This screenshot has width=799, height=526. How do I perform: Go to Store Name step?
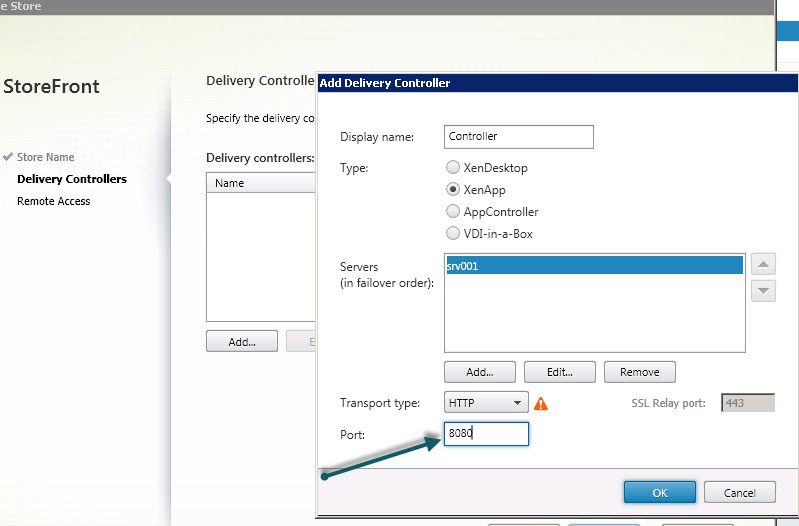45,157
